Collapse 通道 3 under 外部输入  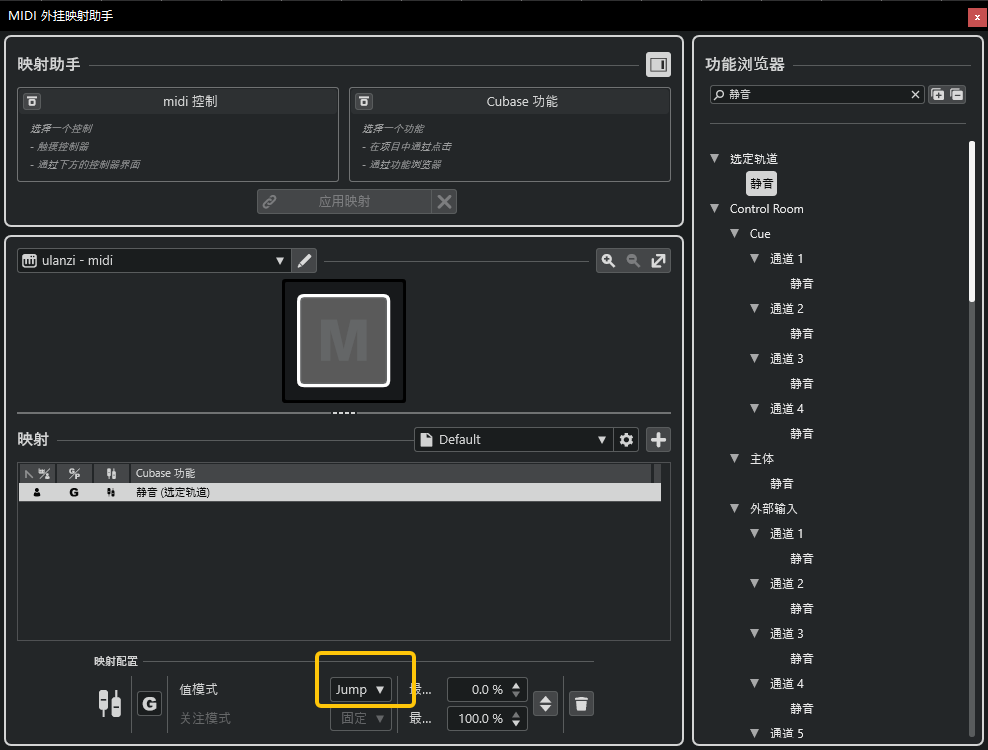click(755, 633)
